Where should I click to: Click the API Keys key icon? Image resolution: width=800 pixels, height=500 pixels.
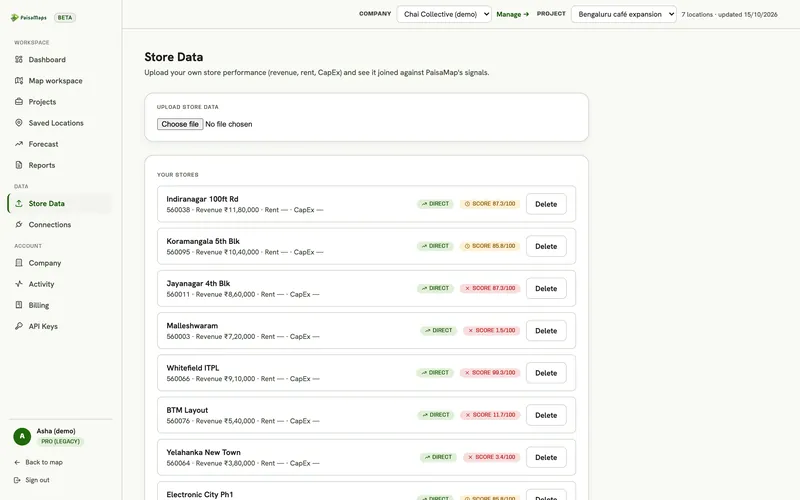(x=19, y=326)
